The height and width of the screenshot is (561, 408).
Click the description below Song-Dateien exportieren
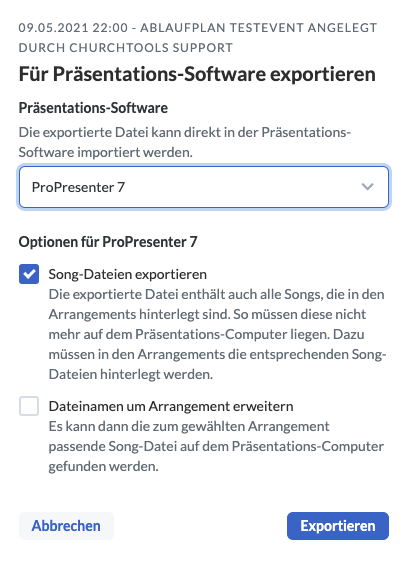218,334
